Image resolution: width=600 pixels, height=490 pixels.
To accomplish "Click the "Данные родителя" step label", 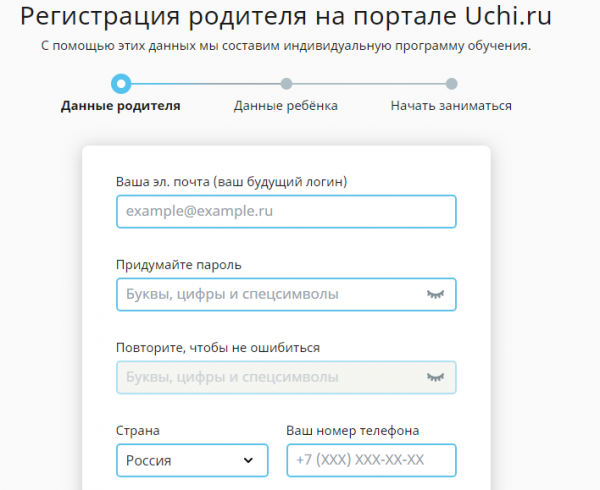I will pyautogui.click(x=121, y=106).
